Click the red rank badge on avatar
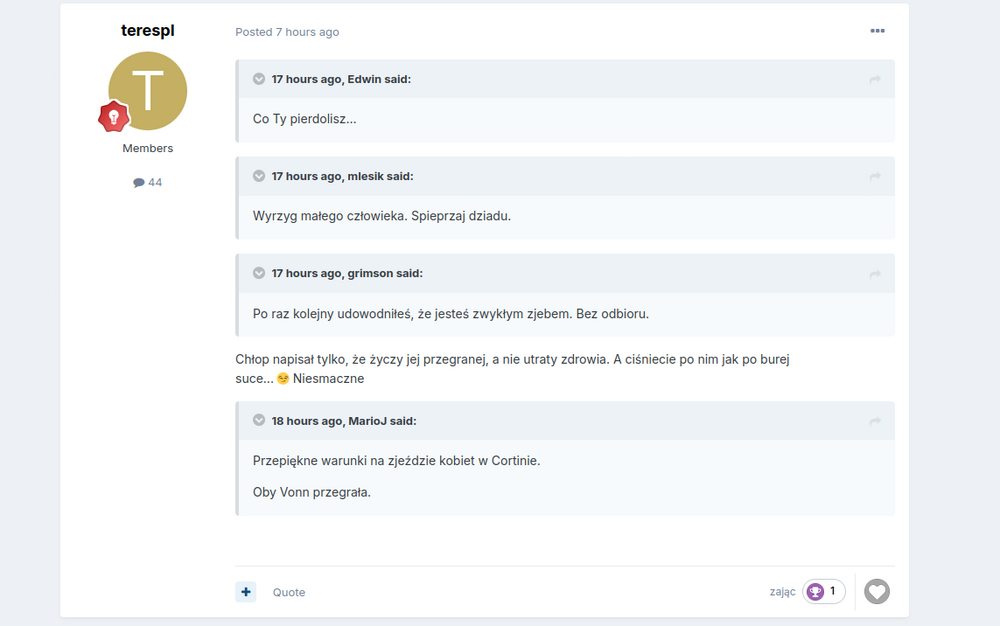Screen dimensions: 1000x626 click(x=114, y=117)
